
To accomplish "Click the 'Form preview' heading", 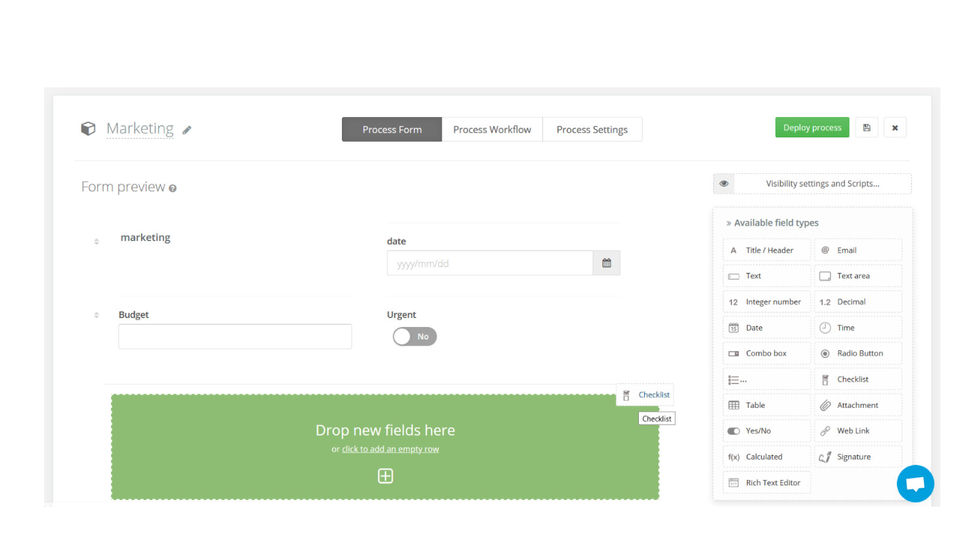I will click(x=123, y=187).
